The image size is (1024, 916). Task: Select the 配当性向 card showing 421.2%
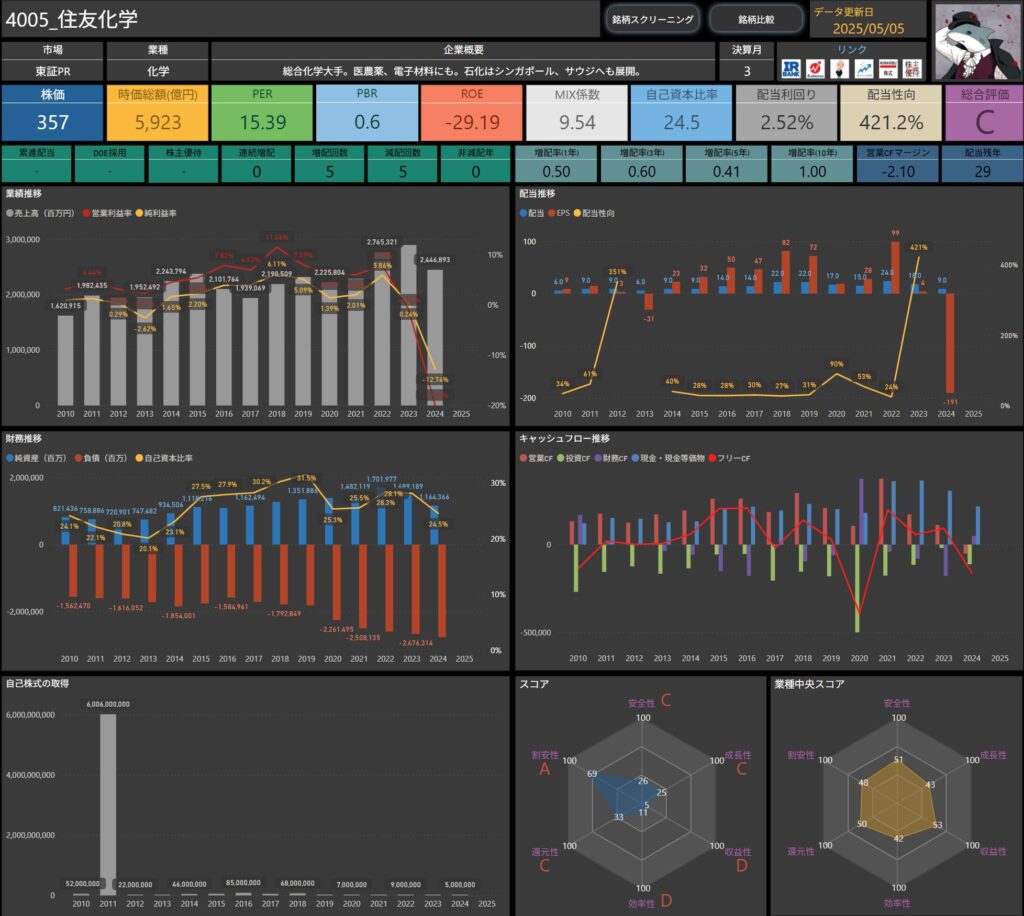(x=891, y=112)
